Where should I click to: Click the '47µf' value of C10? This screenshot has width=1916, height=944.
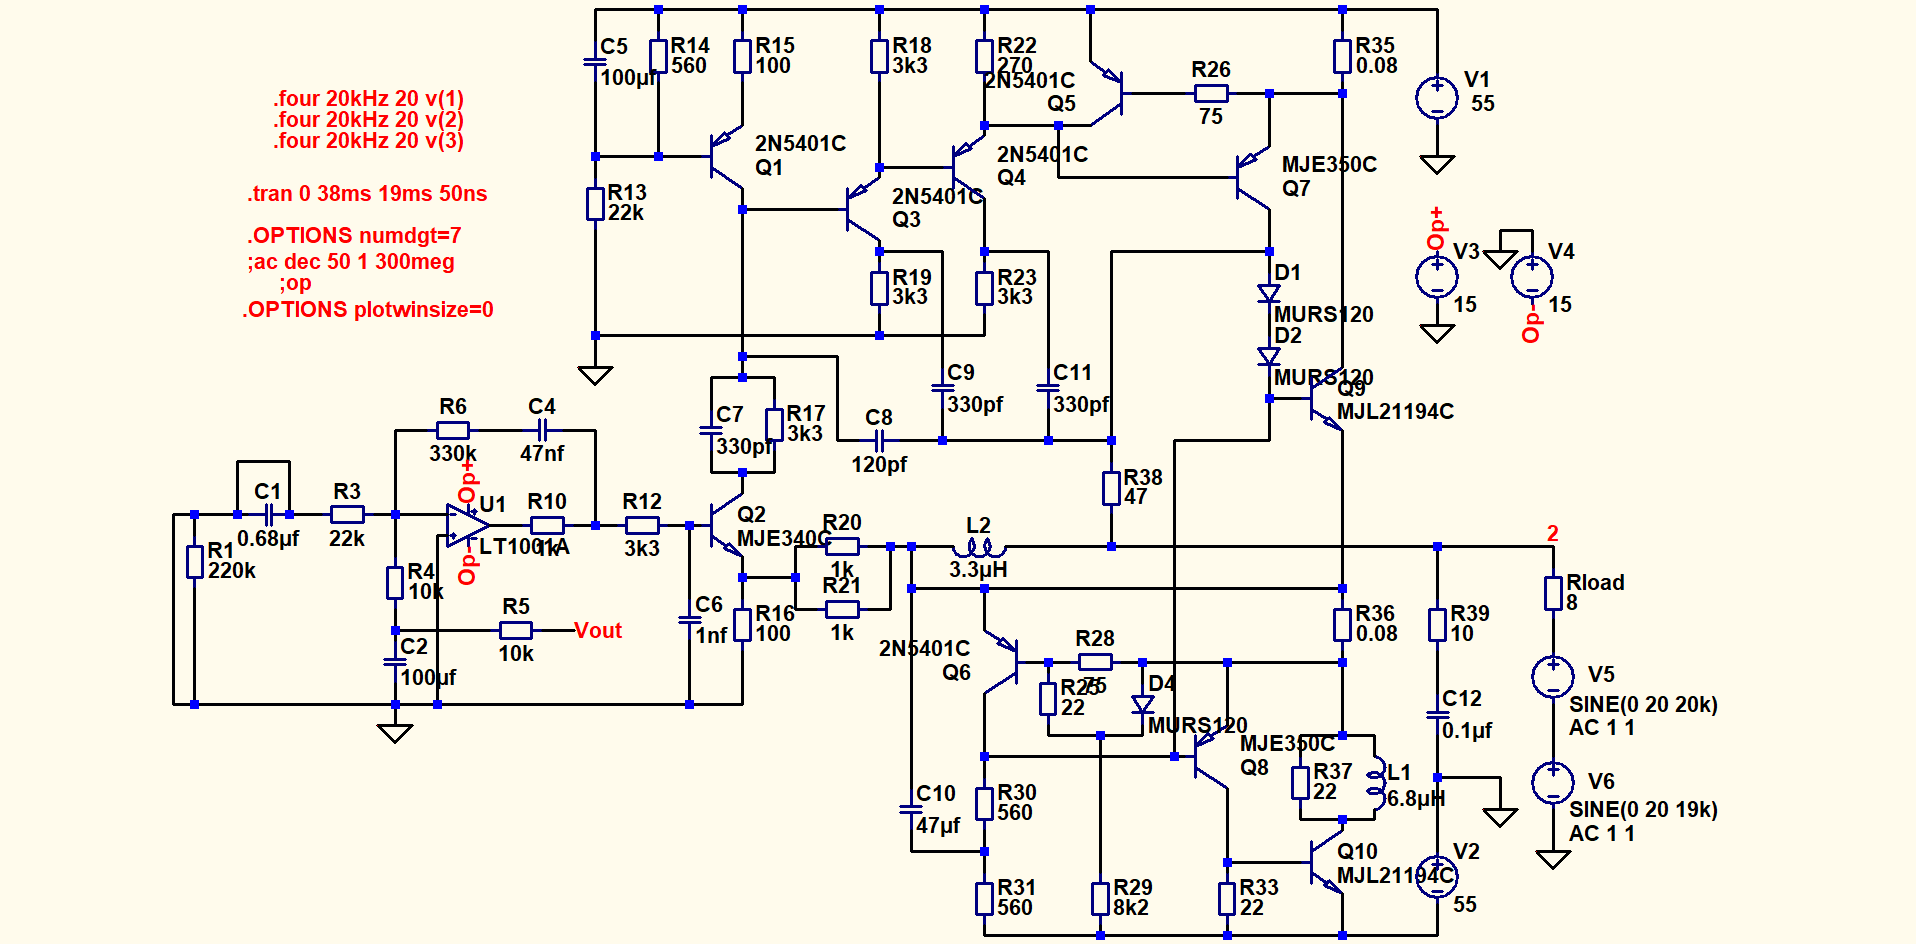(x=938, y=826)
